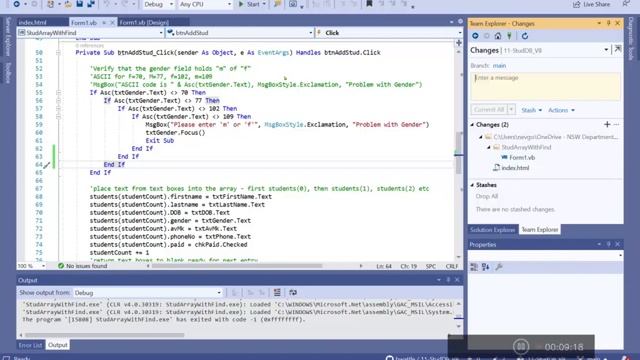Screen dimensions: 640x360
Task: Open the Commit All split dropdown arrow
Action: coord(511,110)
